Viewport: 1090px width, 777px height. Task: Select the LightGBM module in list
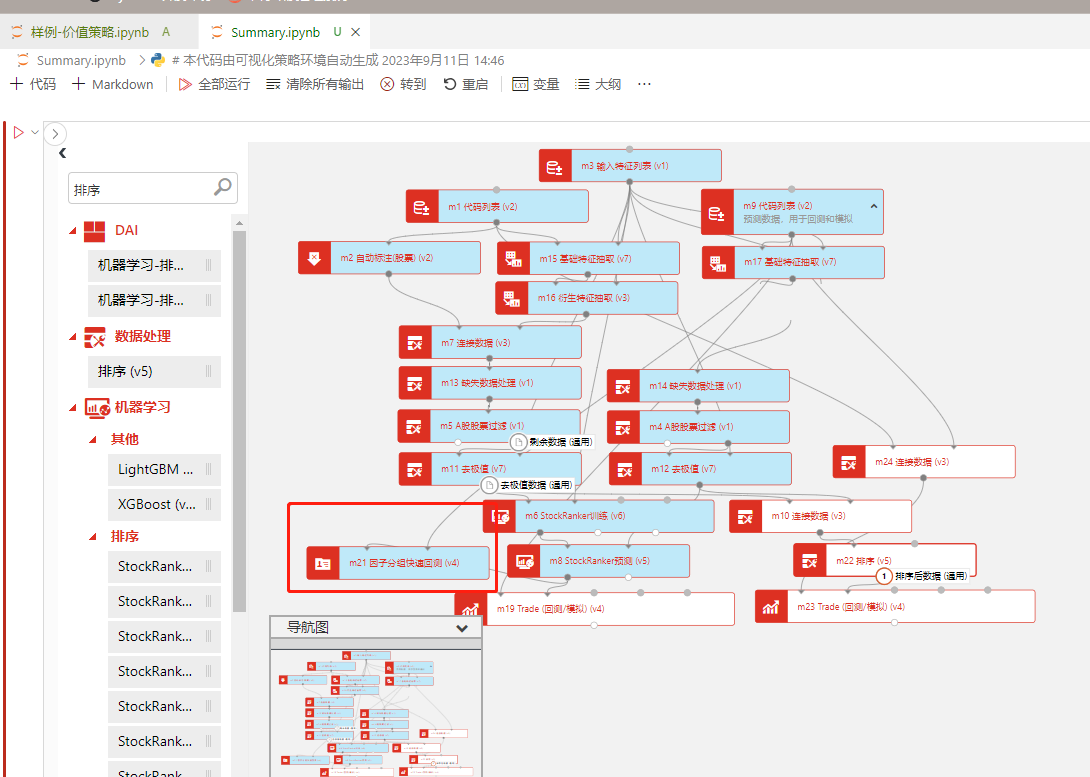[x=156, y=469]
